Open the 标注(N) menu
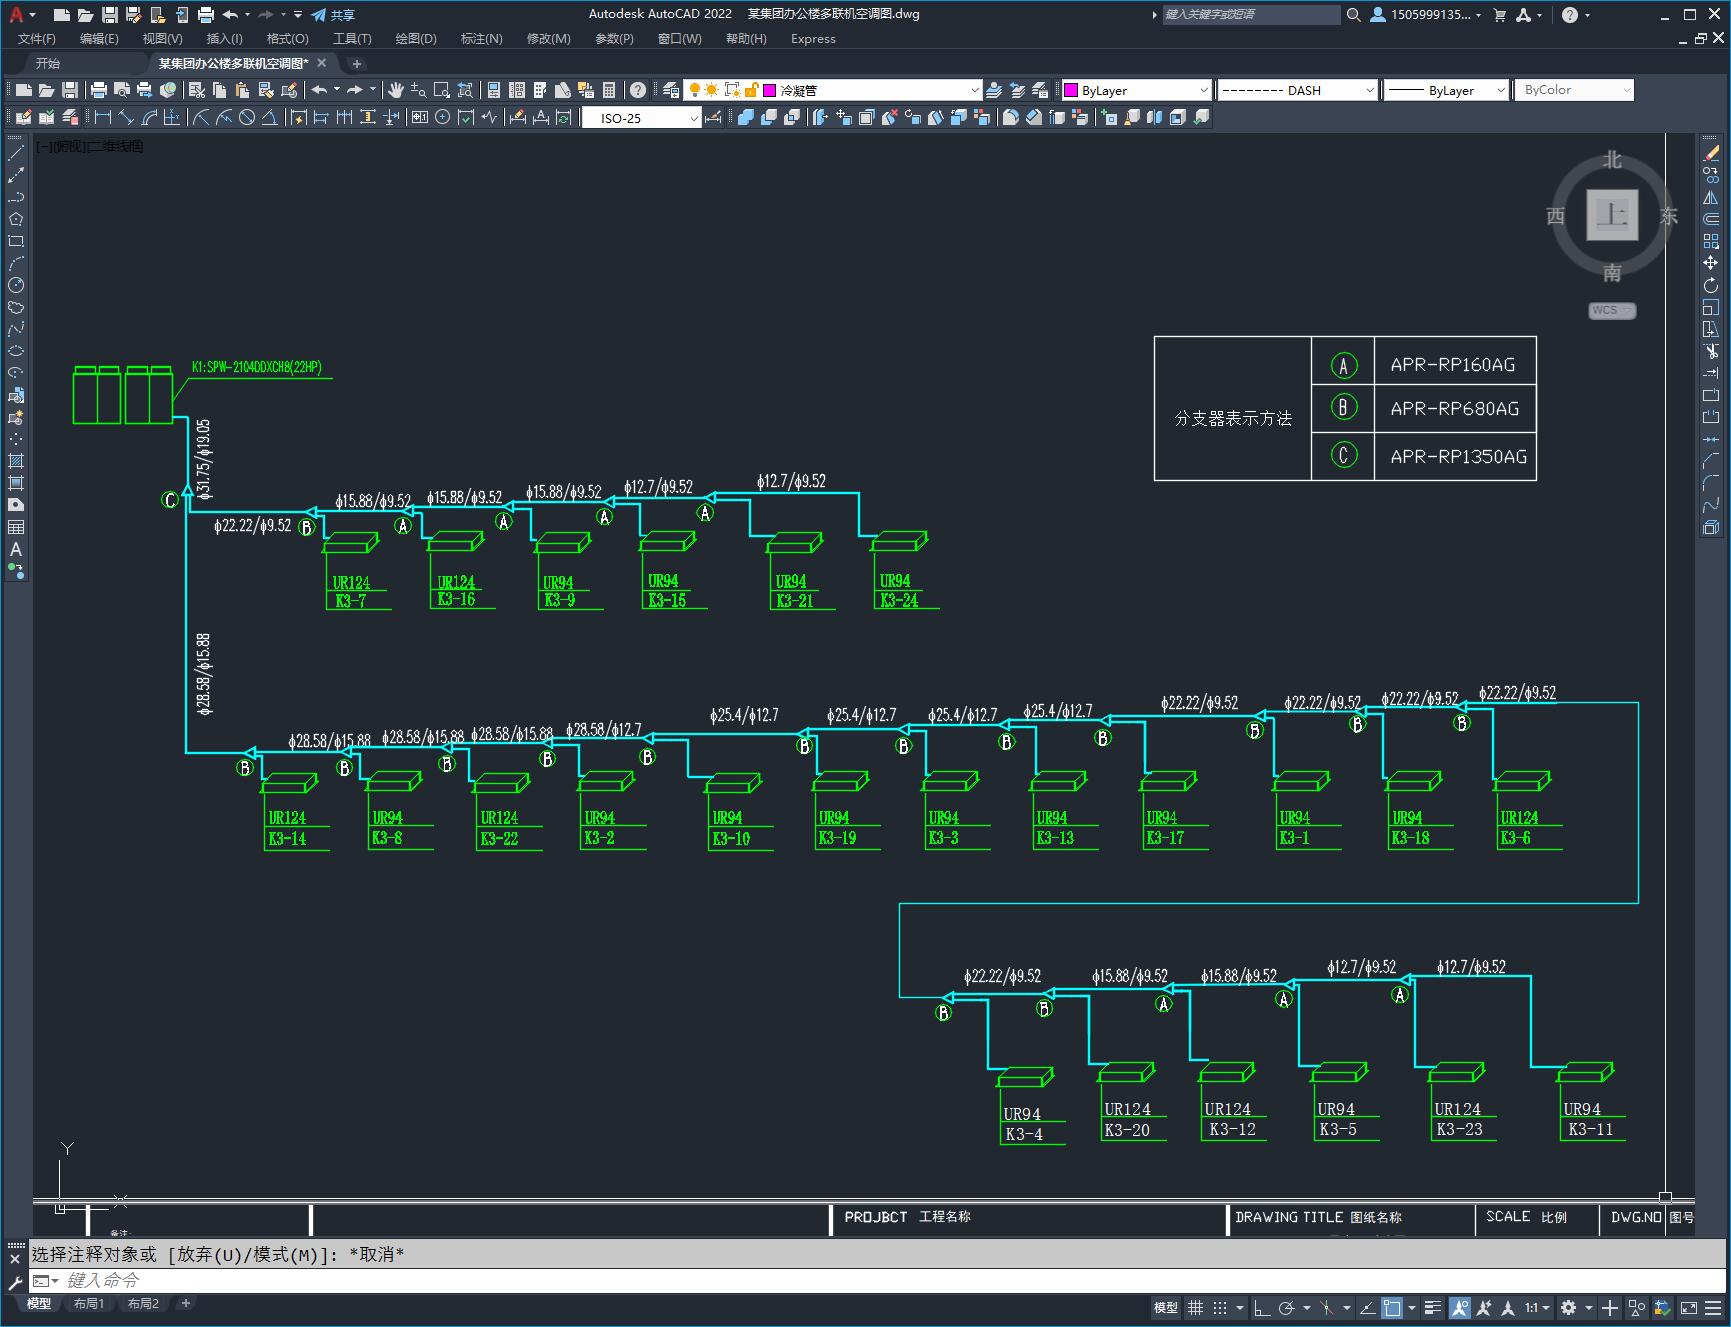Viewport: 1731px width, 1327px height. (x=481, y=39)
